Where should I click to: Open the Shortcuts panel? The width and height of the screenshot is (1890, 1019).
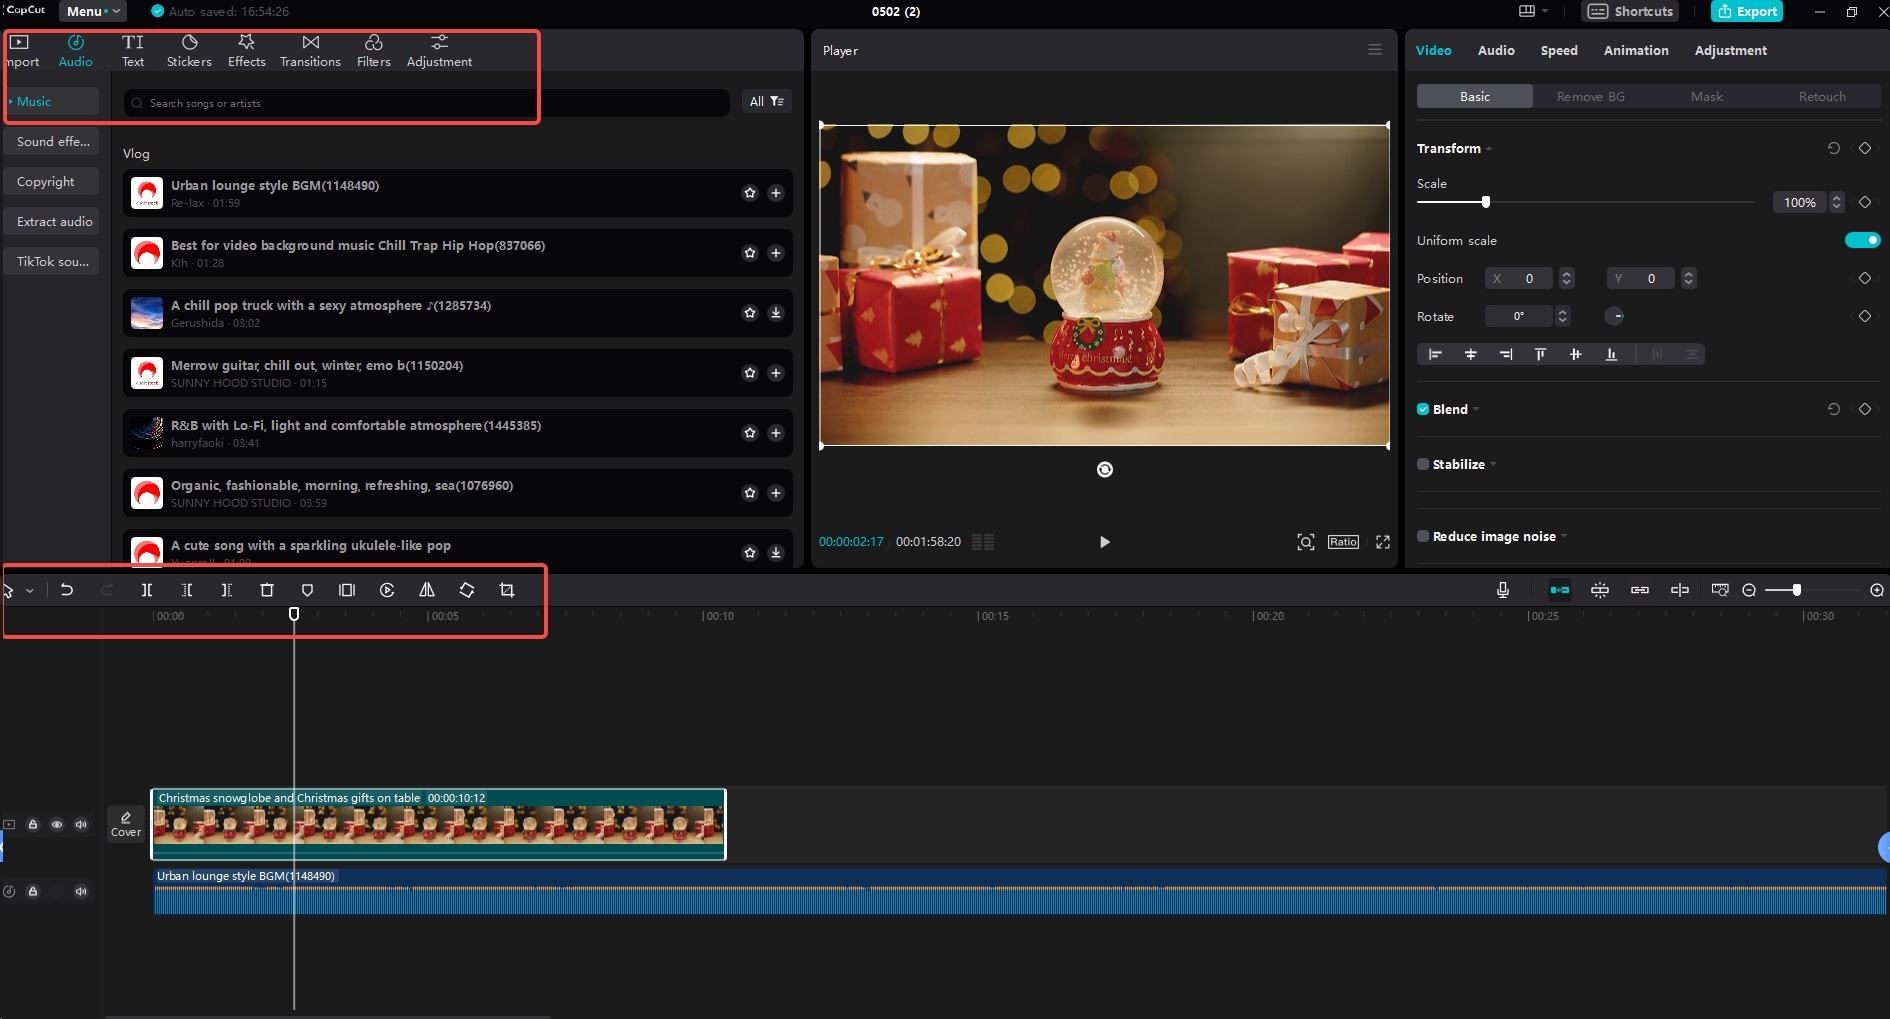tap(1630, 11)
